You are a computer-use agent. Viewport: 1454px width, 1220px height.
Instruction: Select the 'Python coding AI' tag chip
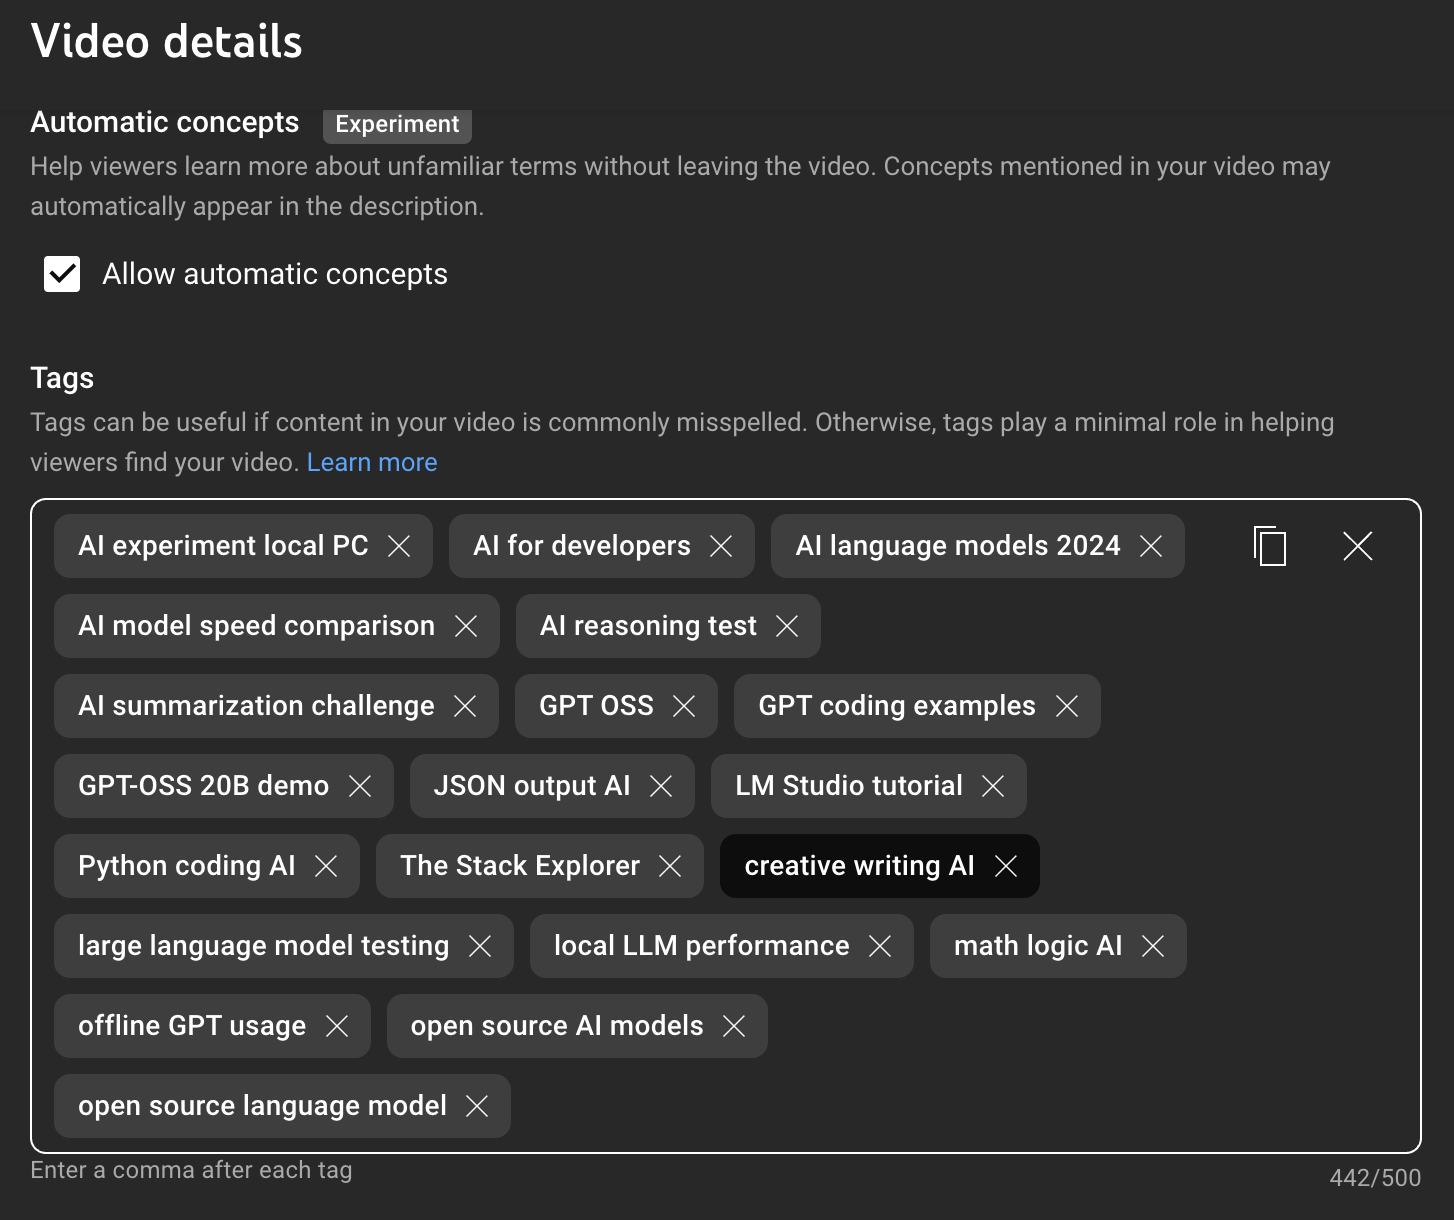(x=186, y=866)
